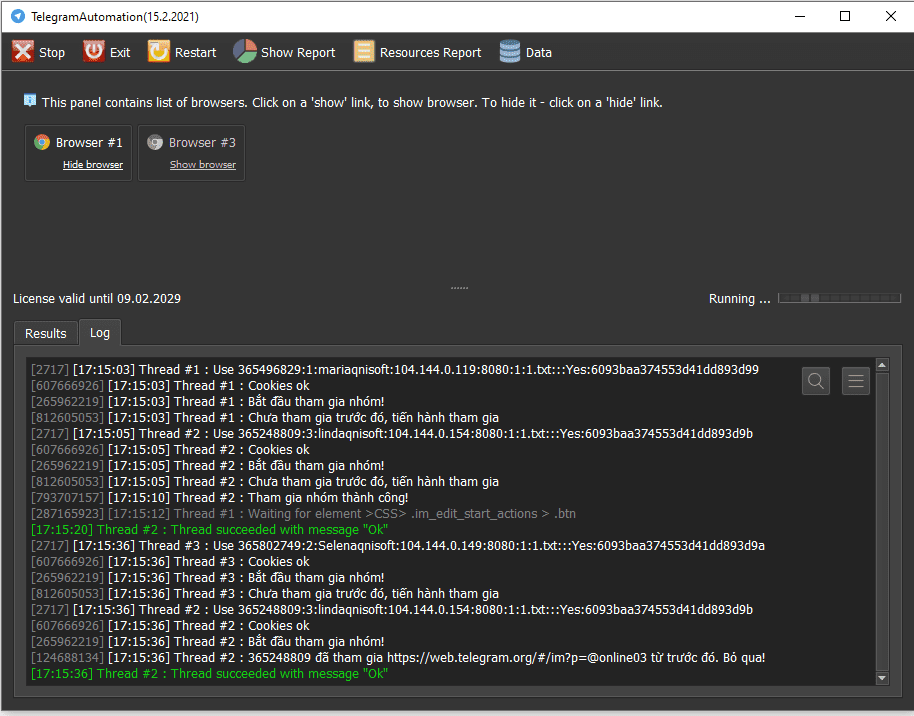Click log line with web.telegram.org @online03 URL
The height and width of the screenshot is (716, 914).
coord(398,658)
